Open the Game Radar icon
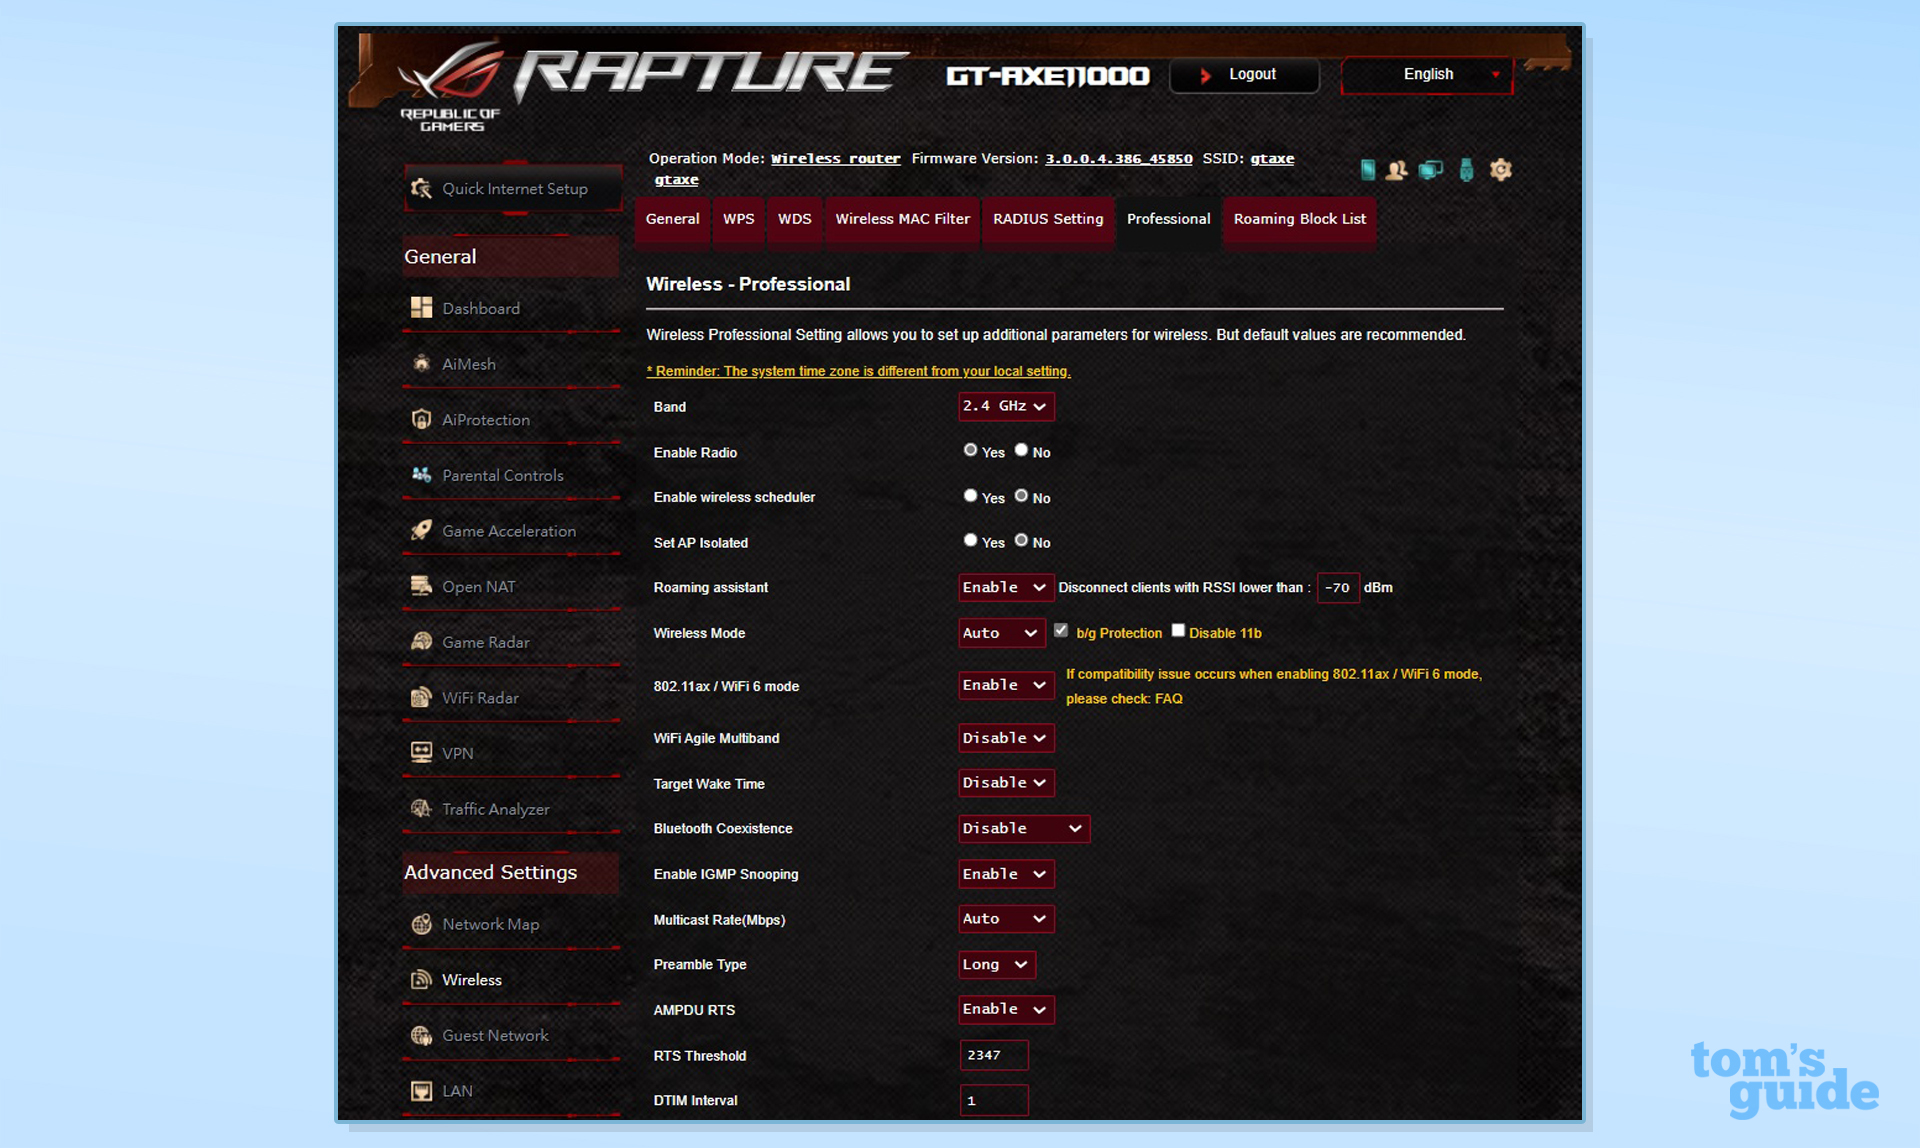Screen dimensions: 1920x1148 pyautogui.click(x=421, y=642)
